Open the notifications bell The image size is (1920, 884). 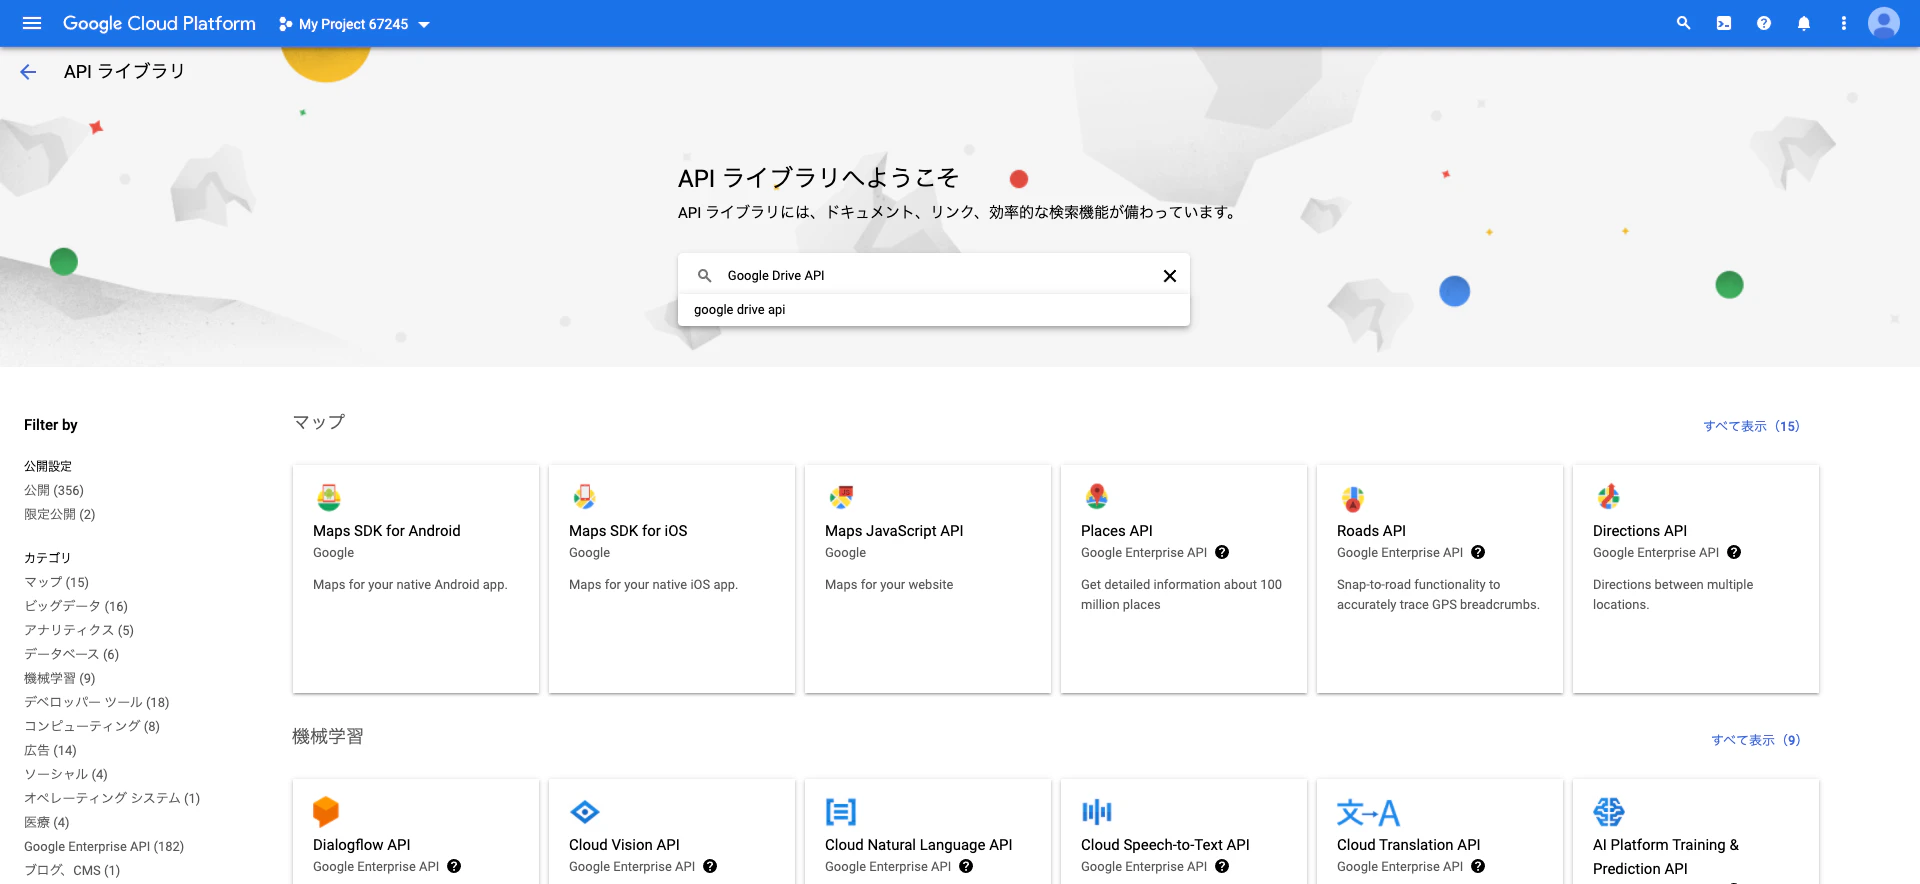point(1804,23)
